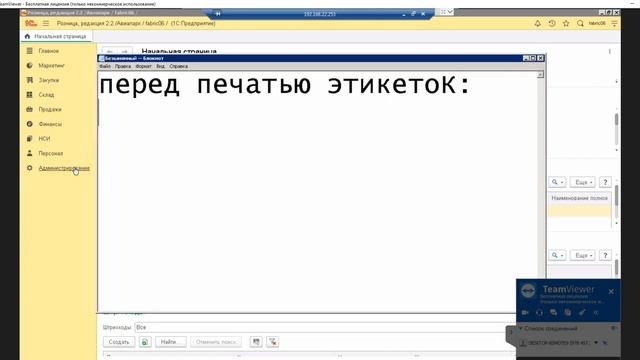
Task: Click the TeamViewer headset audio icon
Action: click(539, 312)
